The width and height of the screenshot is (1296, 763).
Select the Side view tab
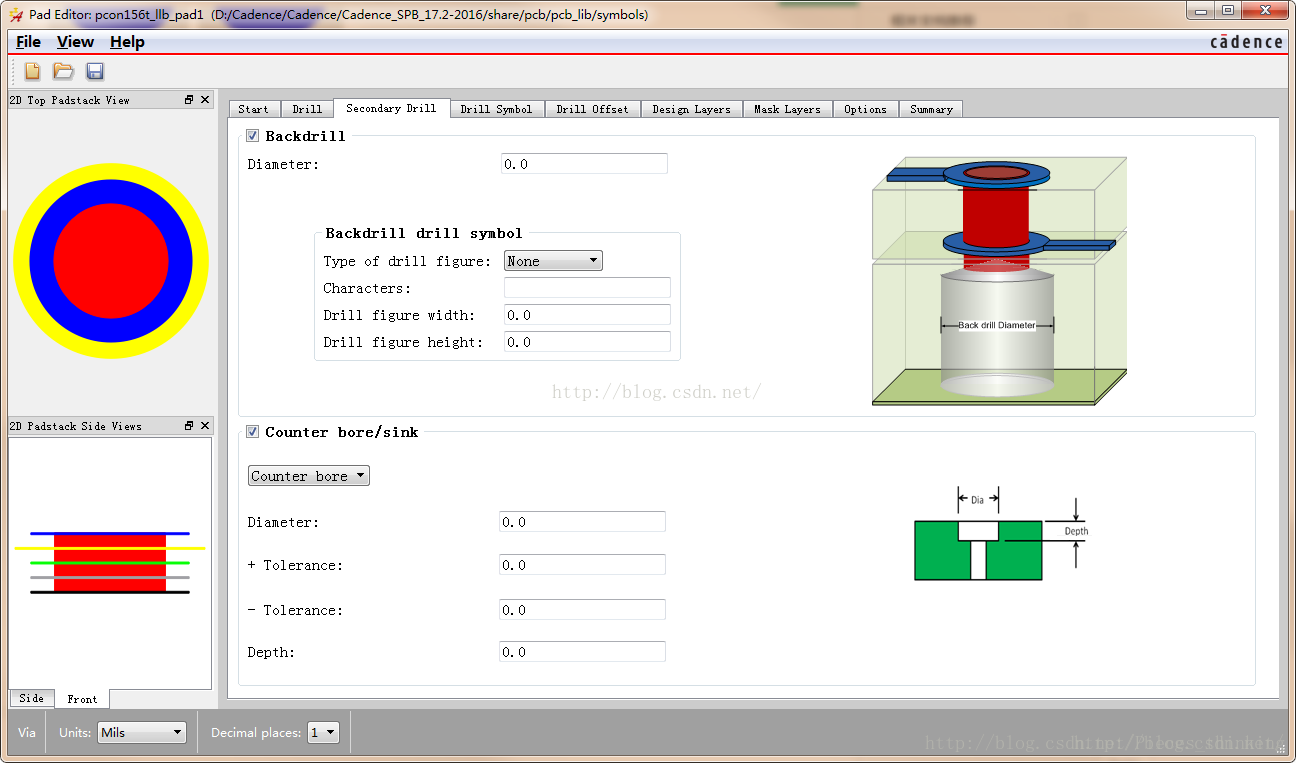coord(31,698)
